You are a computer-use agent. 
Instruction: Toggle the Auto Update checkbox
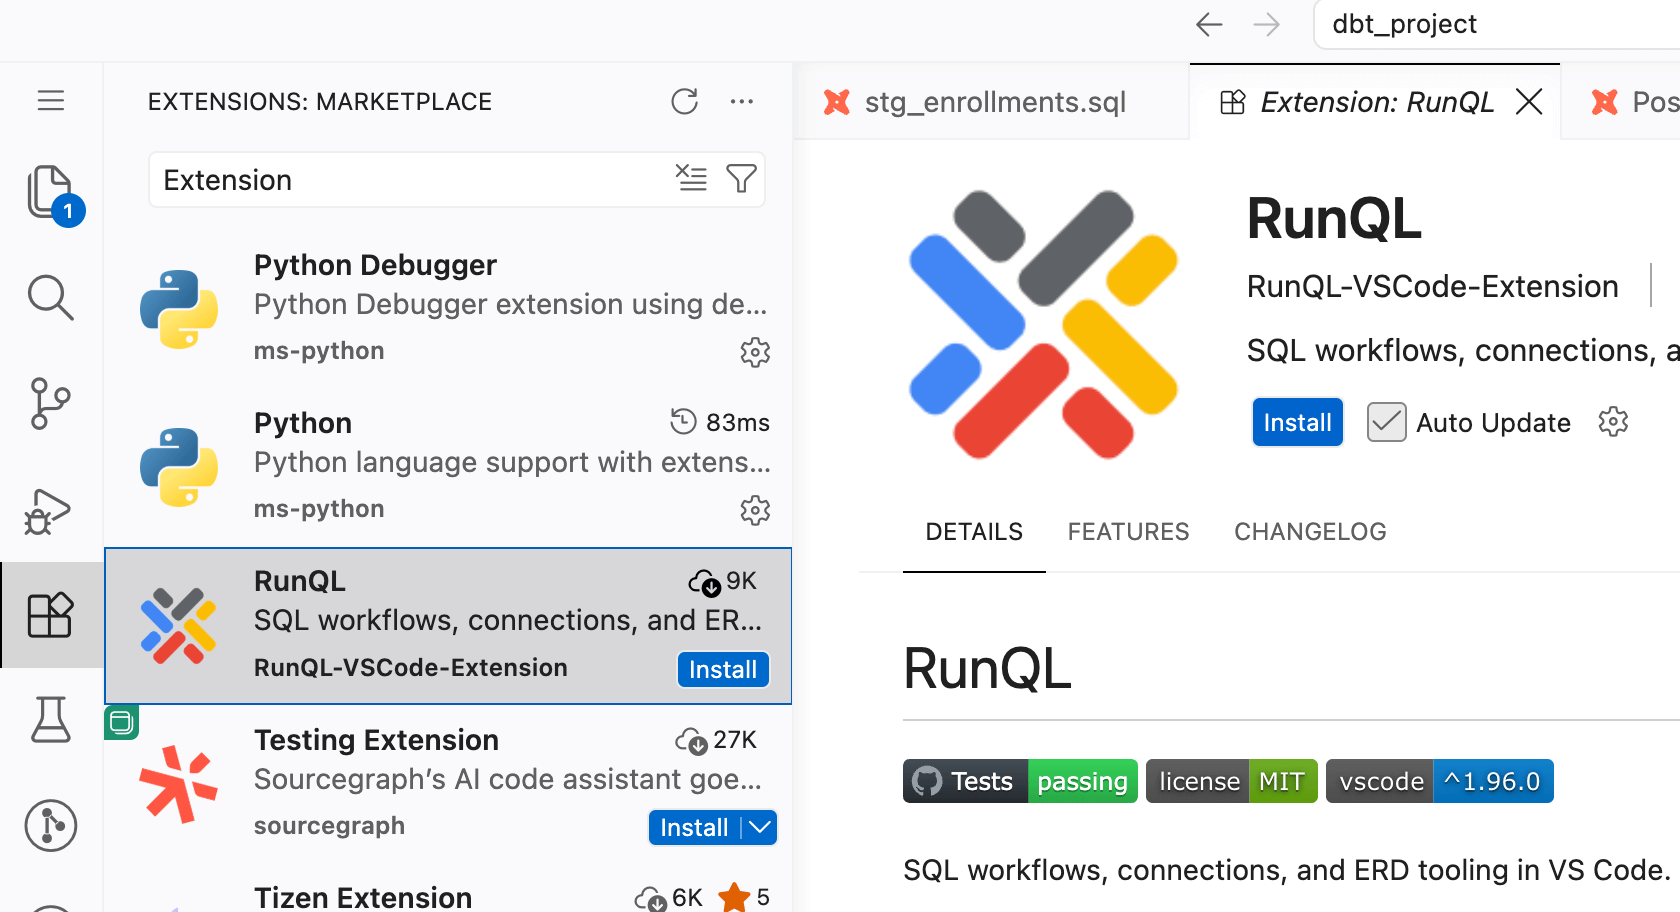1387,422
